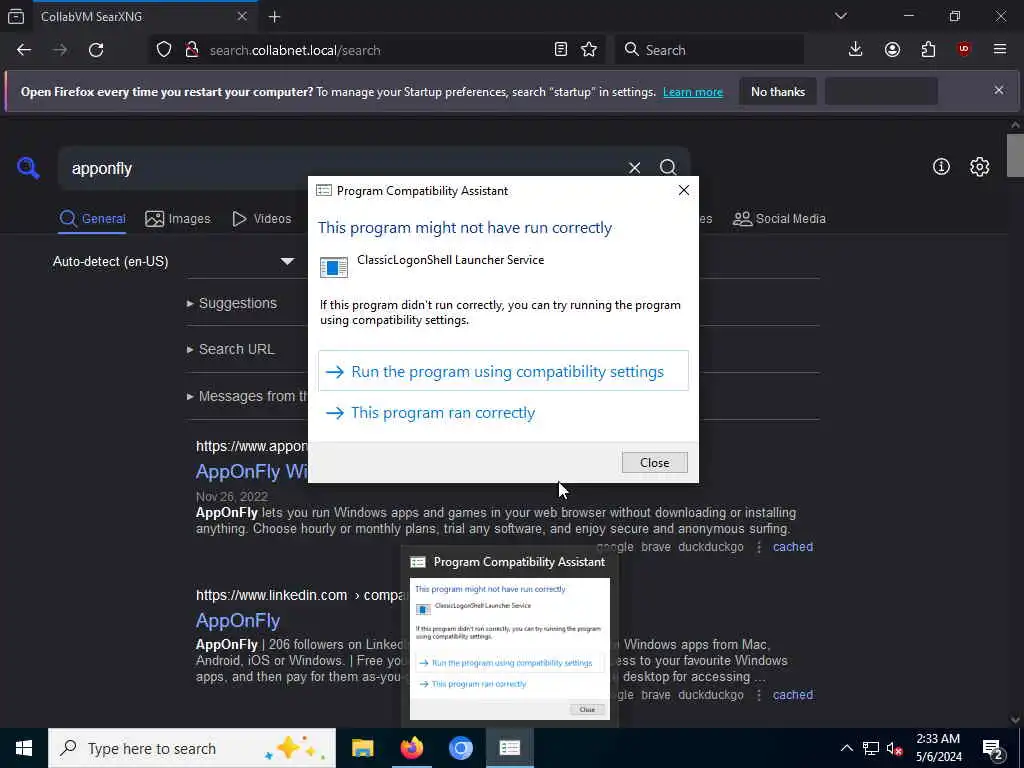
Task: Open the Firefox hamburger application menu
Action: pyautogui.click(x=1000, y=50)
